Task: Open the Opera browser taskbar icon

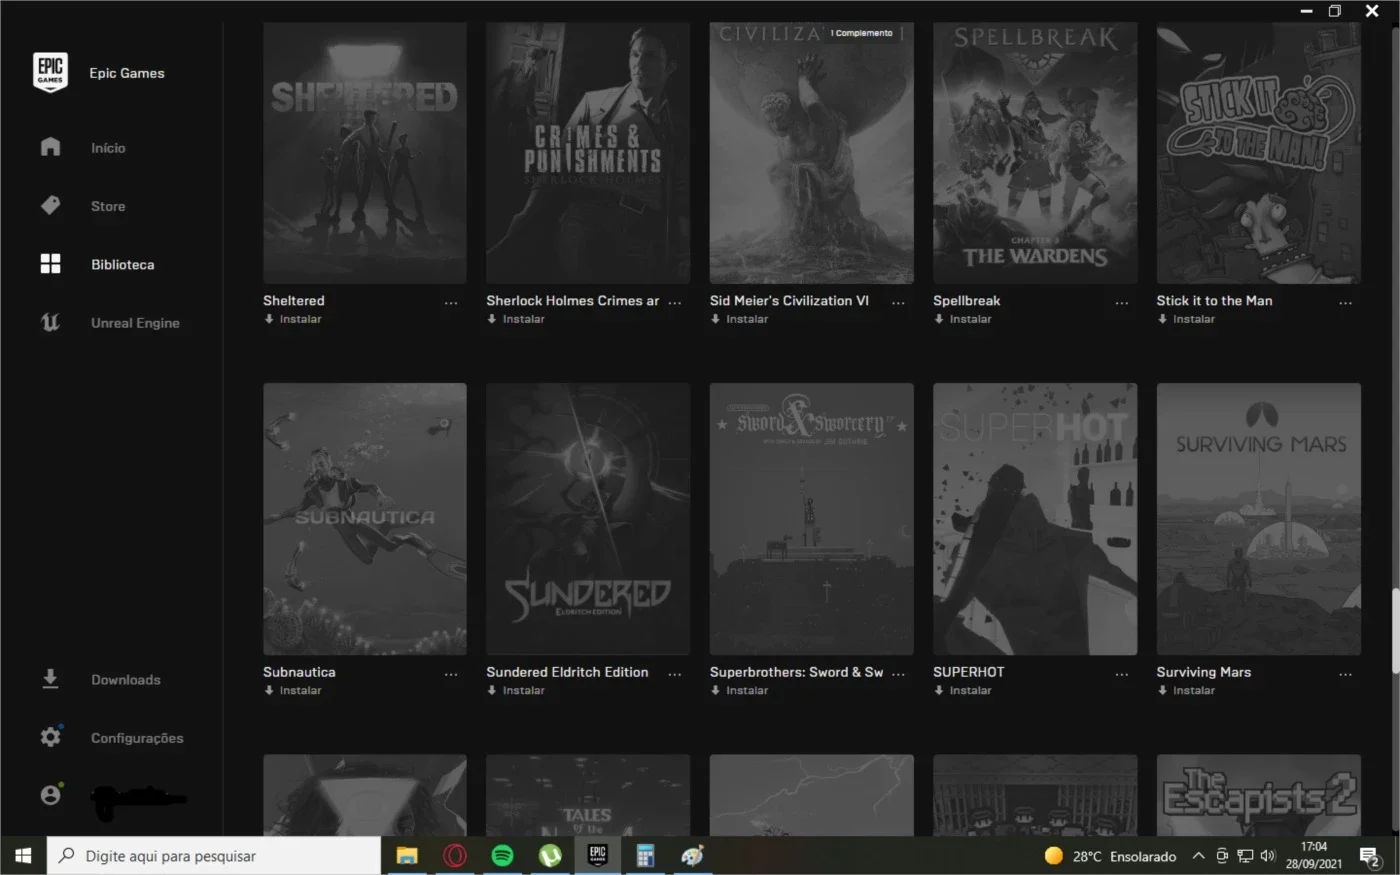Action: click(x=455, y=856)
